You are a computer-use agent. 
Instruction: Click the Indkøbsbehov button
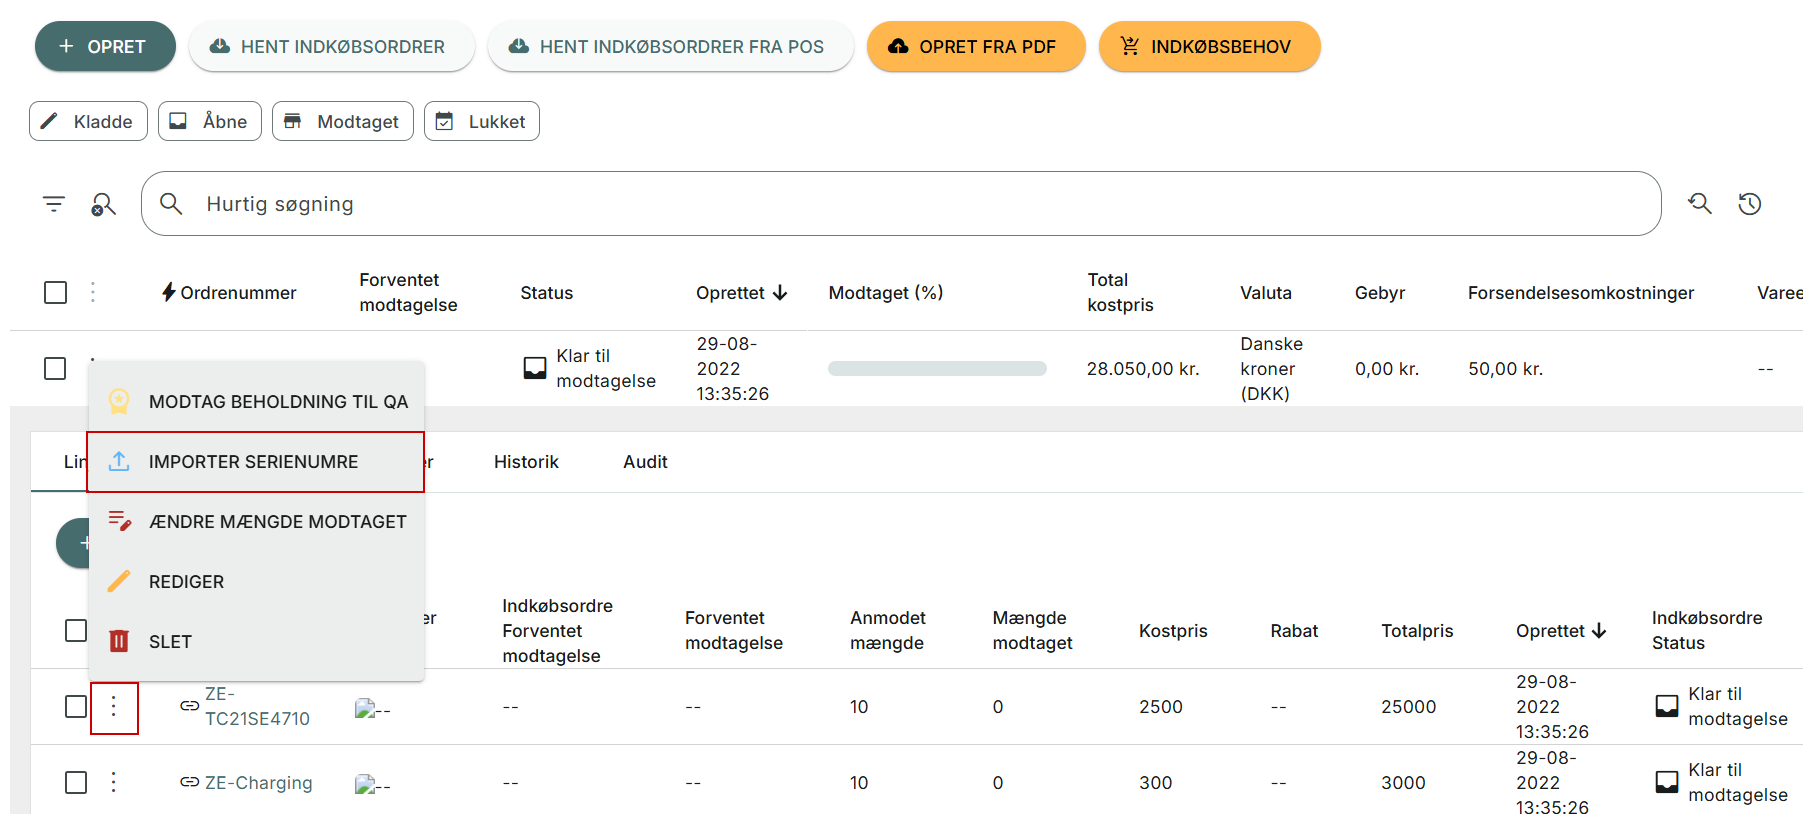[x=1208, y=47]
